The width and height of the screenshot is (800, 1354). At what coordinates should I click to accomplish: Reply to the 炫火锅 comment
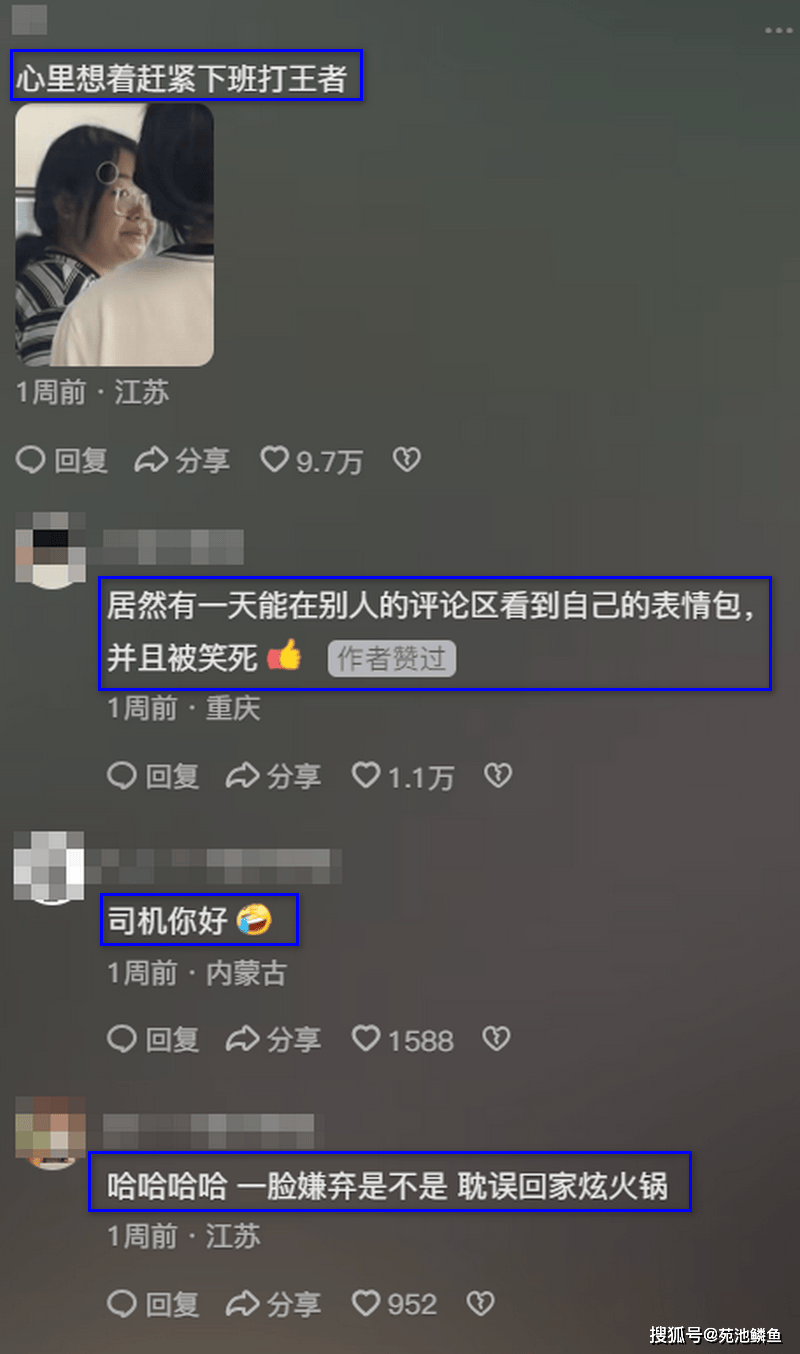click(x=153, y=1303)
